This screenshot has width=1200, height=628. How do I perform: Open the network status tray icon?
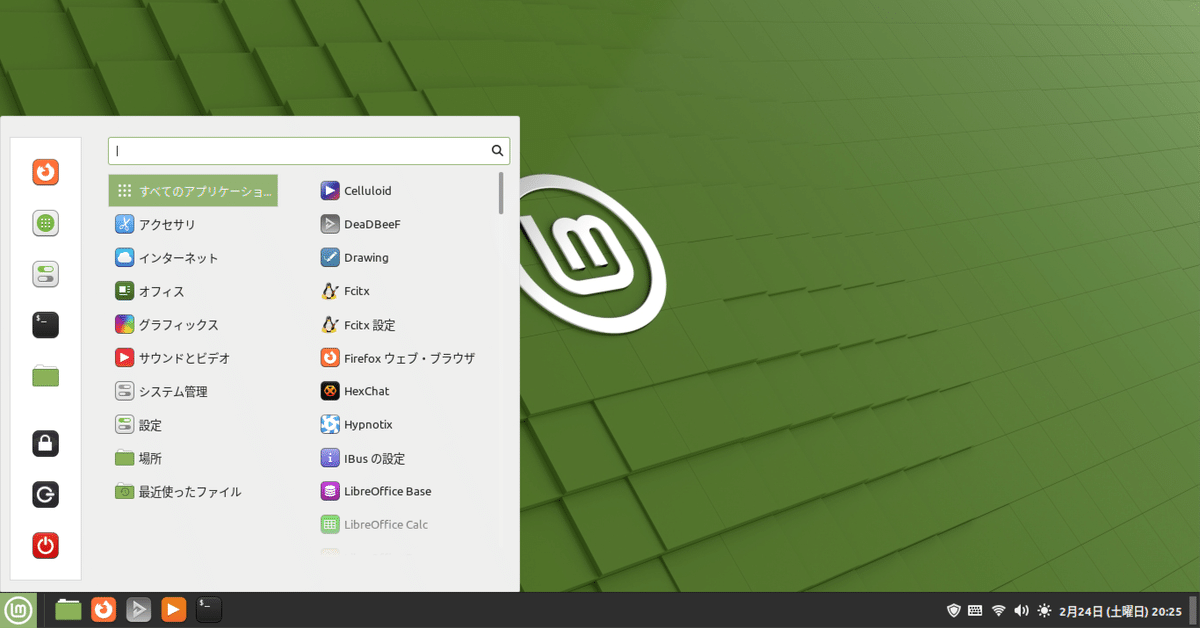[x=999, y=610]
